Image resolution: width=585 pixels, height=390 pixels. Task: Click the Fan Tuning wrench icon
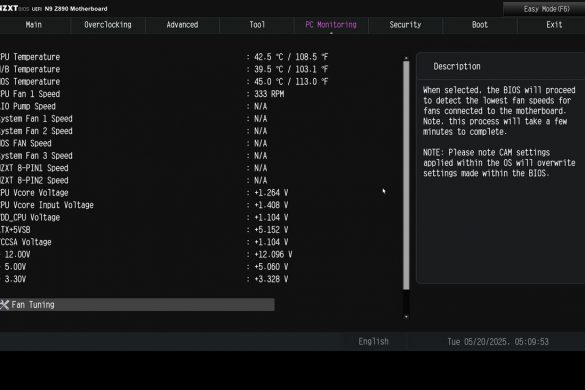click(x=4, y=305)
